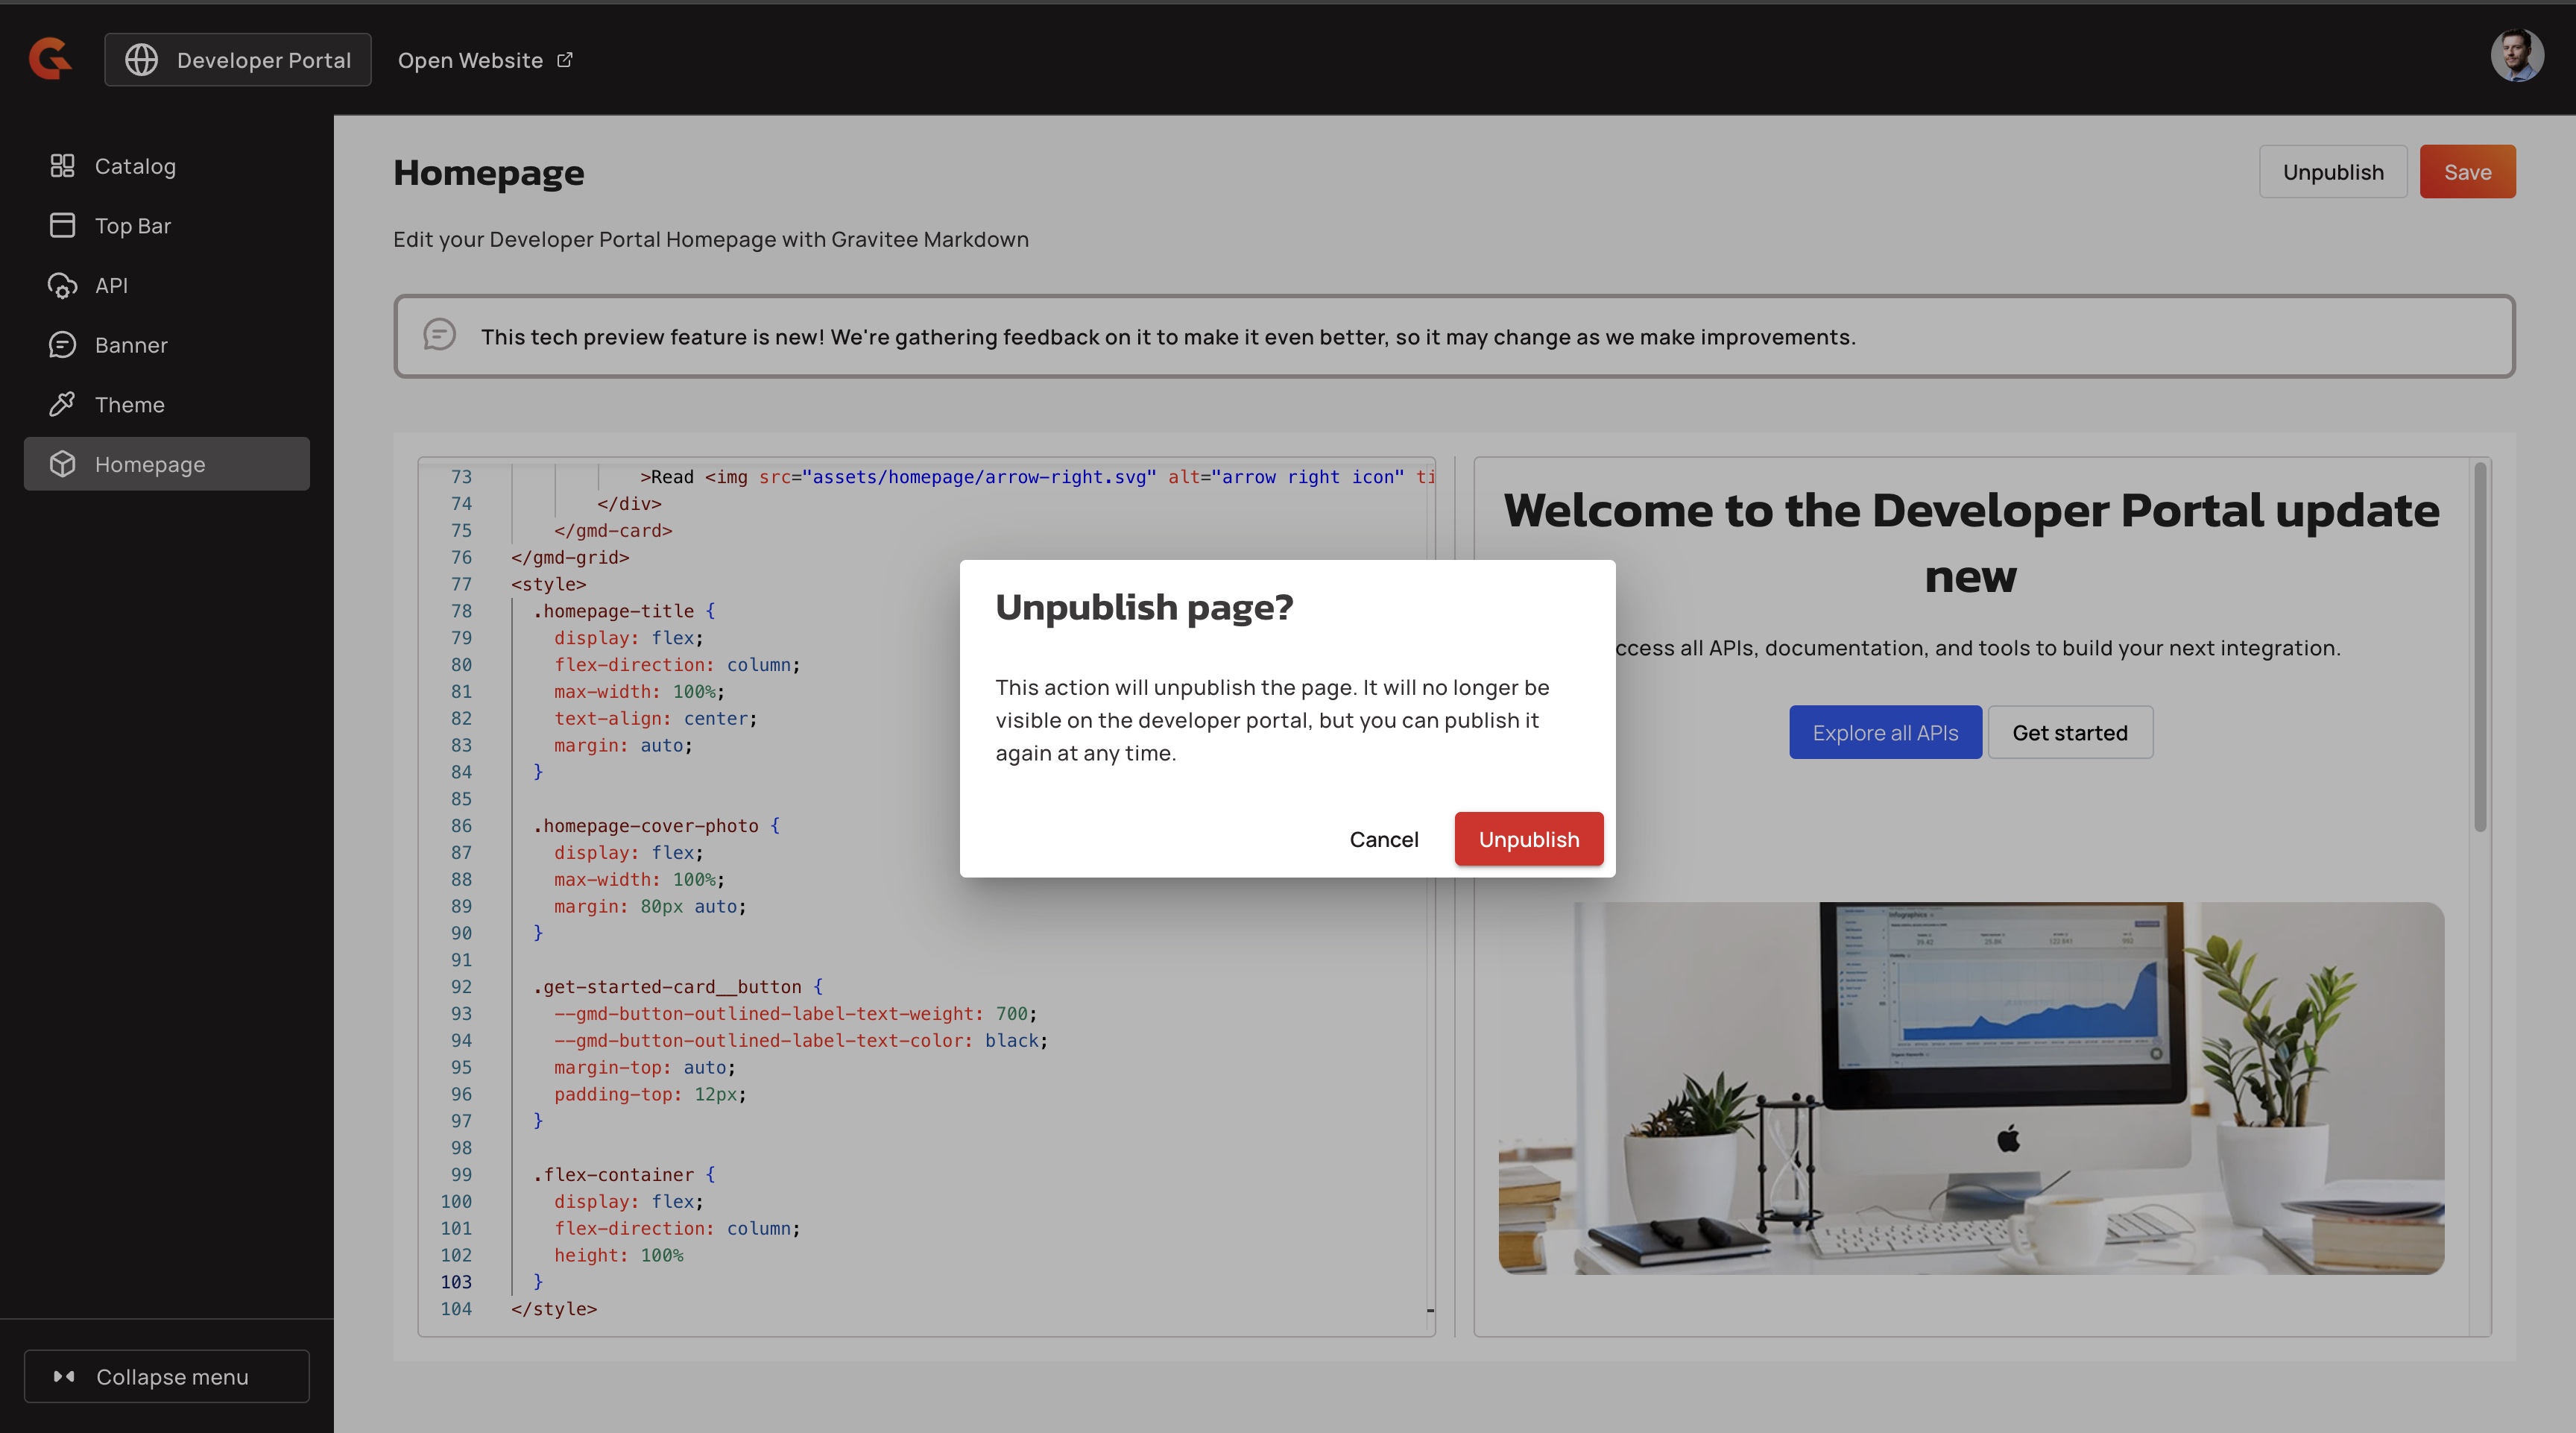Open the Theme menu item
The image size is (2576, 1433).
click(x=130, y=405)
